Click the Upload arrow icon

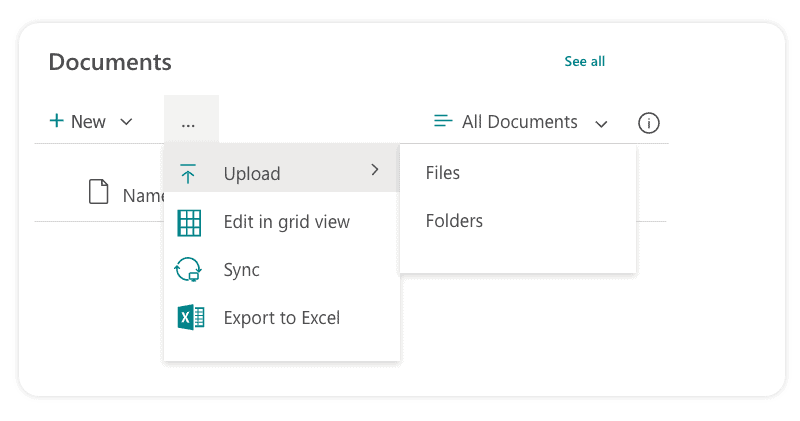tap(188, 174)
